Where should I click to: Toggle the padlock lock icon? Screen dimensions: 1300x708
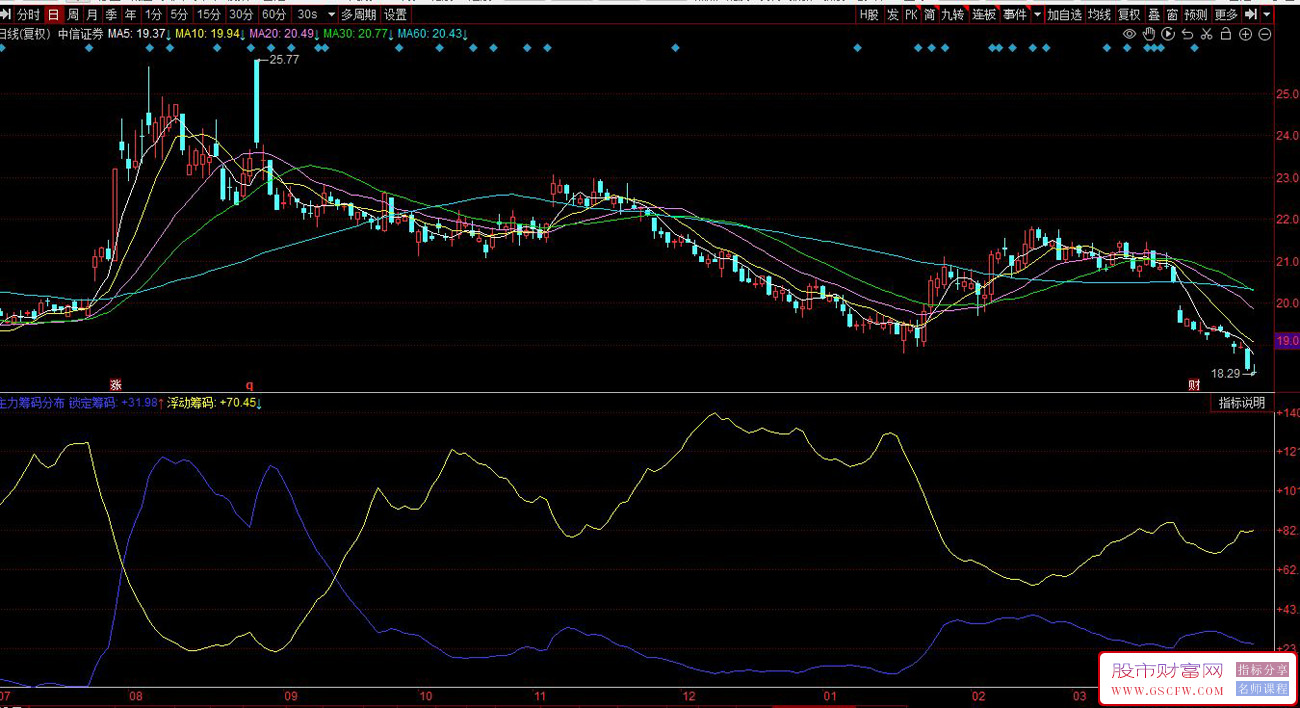(x=1226, y=34)
